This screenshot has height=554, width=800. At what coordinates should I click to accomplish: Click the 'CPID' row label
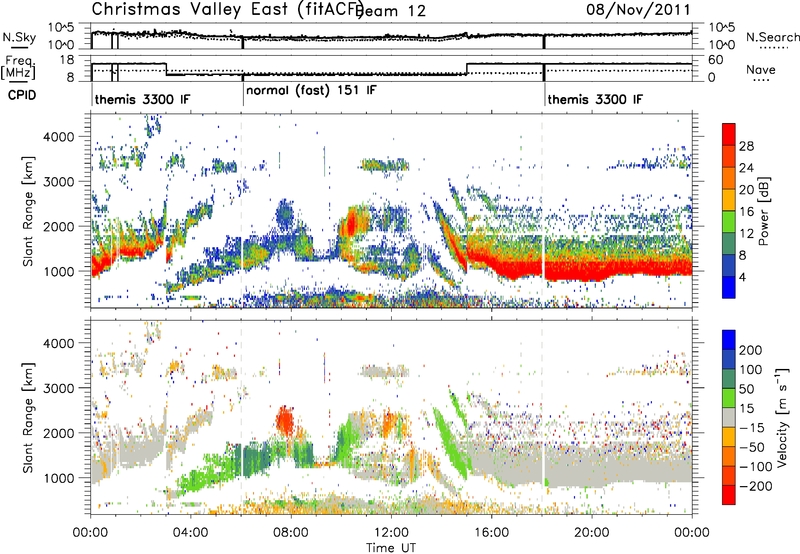[x=22, y=95]
